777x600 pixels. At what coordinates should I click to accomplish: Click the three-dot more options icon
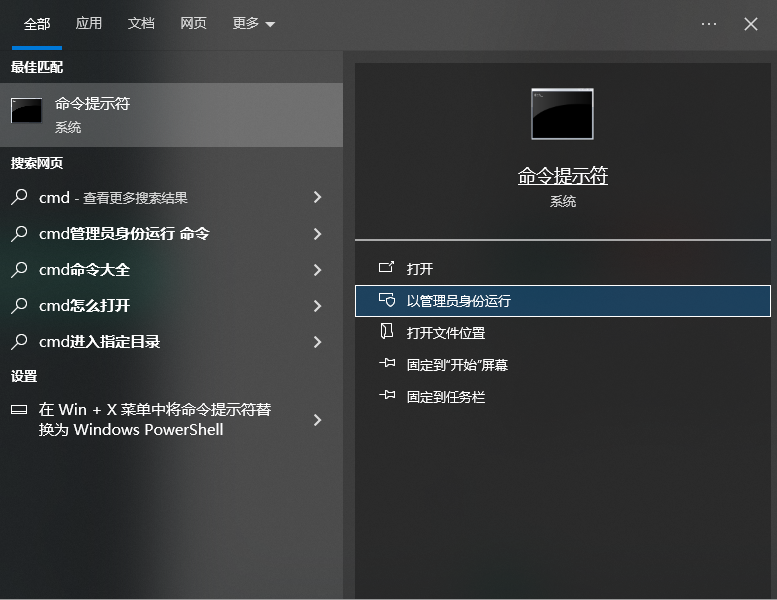tap(709, 24)
